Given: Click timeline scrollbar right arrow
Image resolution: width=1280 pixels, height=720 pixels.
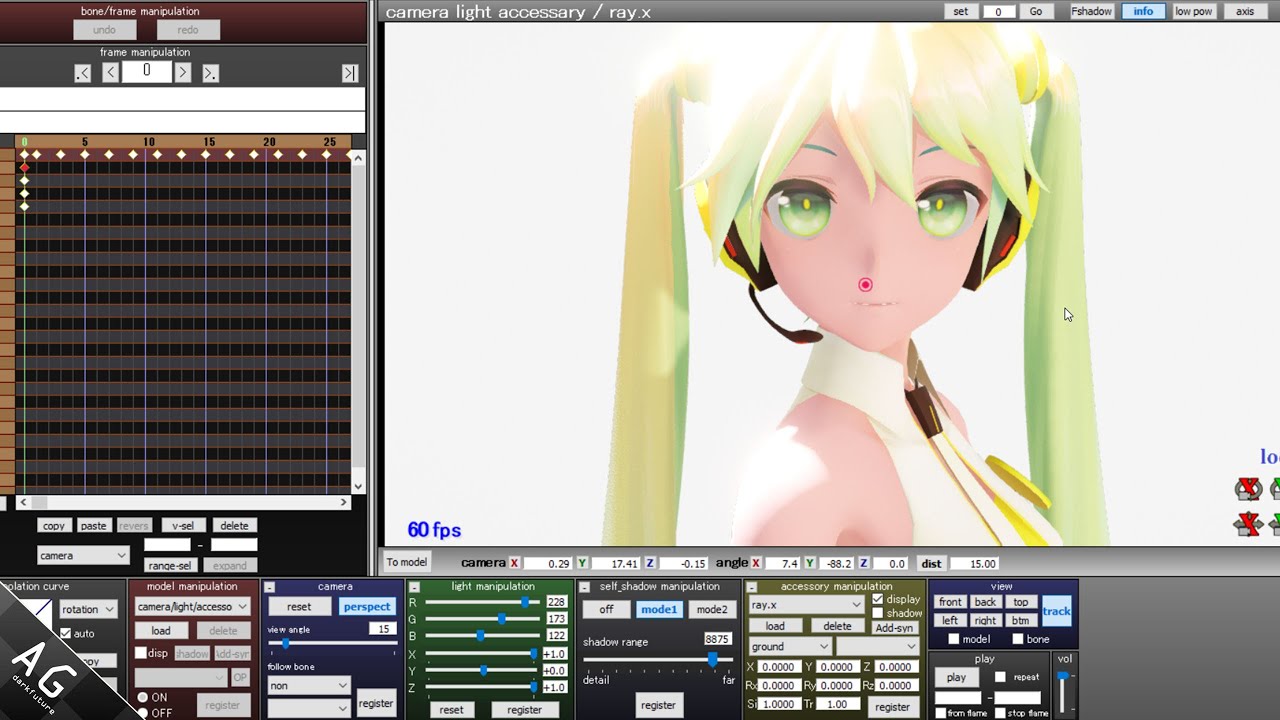Looking at the screenshot, I should pos(344,503).
